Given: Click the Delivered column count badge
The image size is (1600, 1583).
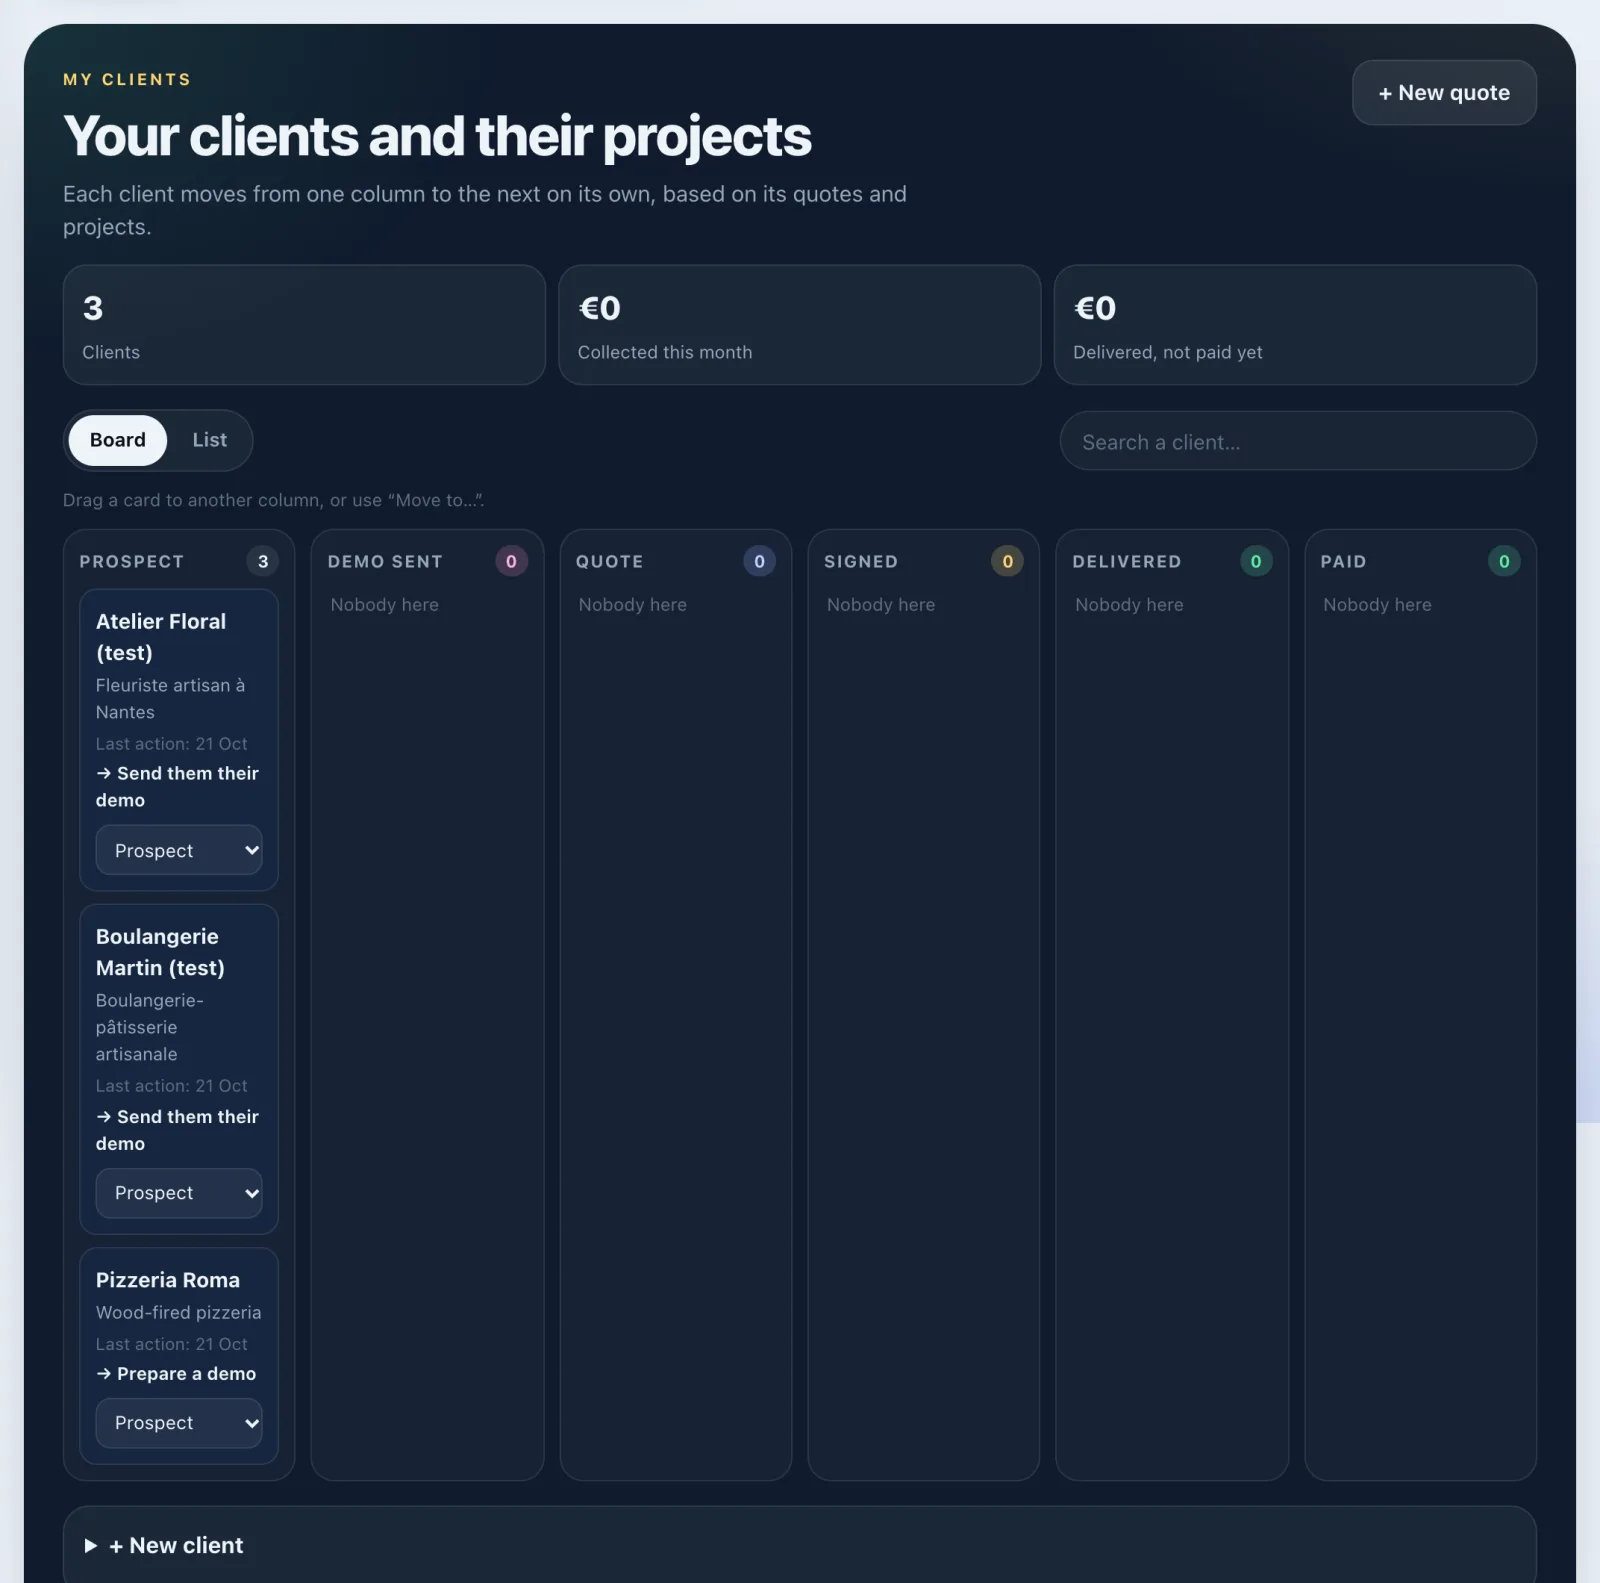Looking at the screenshot, I should coord(1256,561).
